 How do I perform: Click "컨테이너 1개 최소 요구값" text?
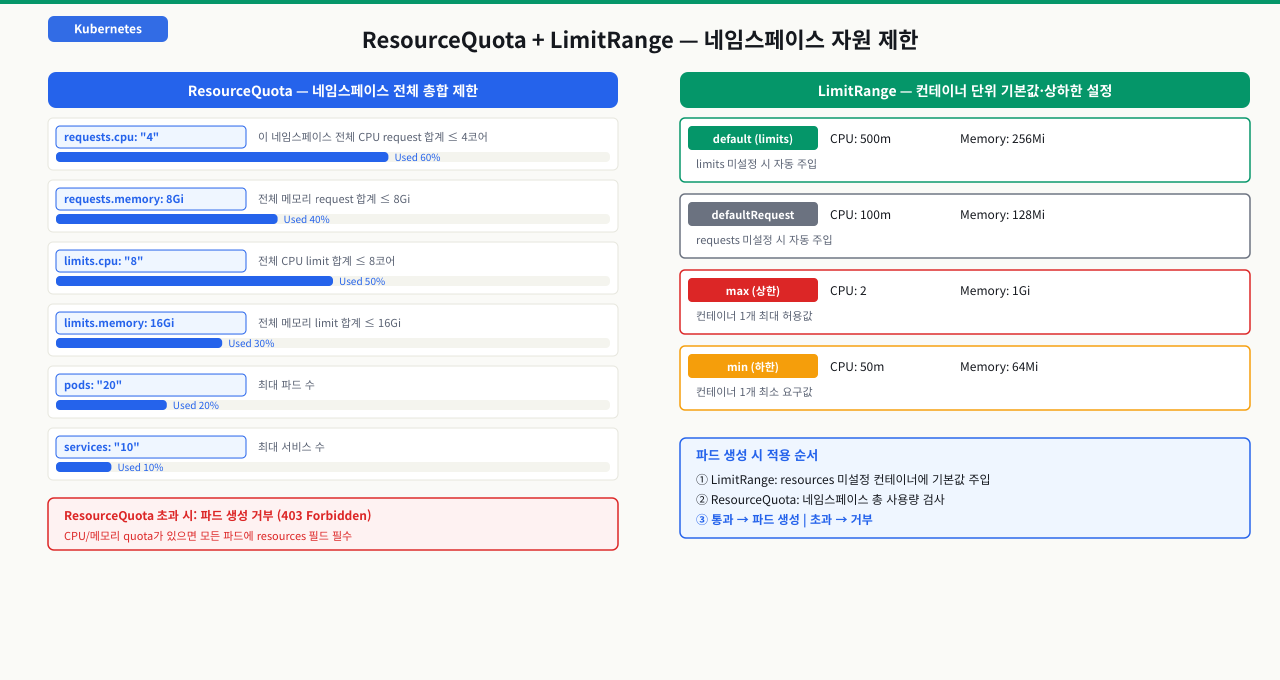[754, 391]
